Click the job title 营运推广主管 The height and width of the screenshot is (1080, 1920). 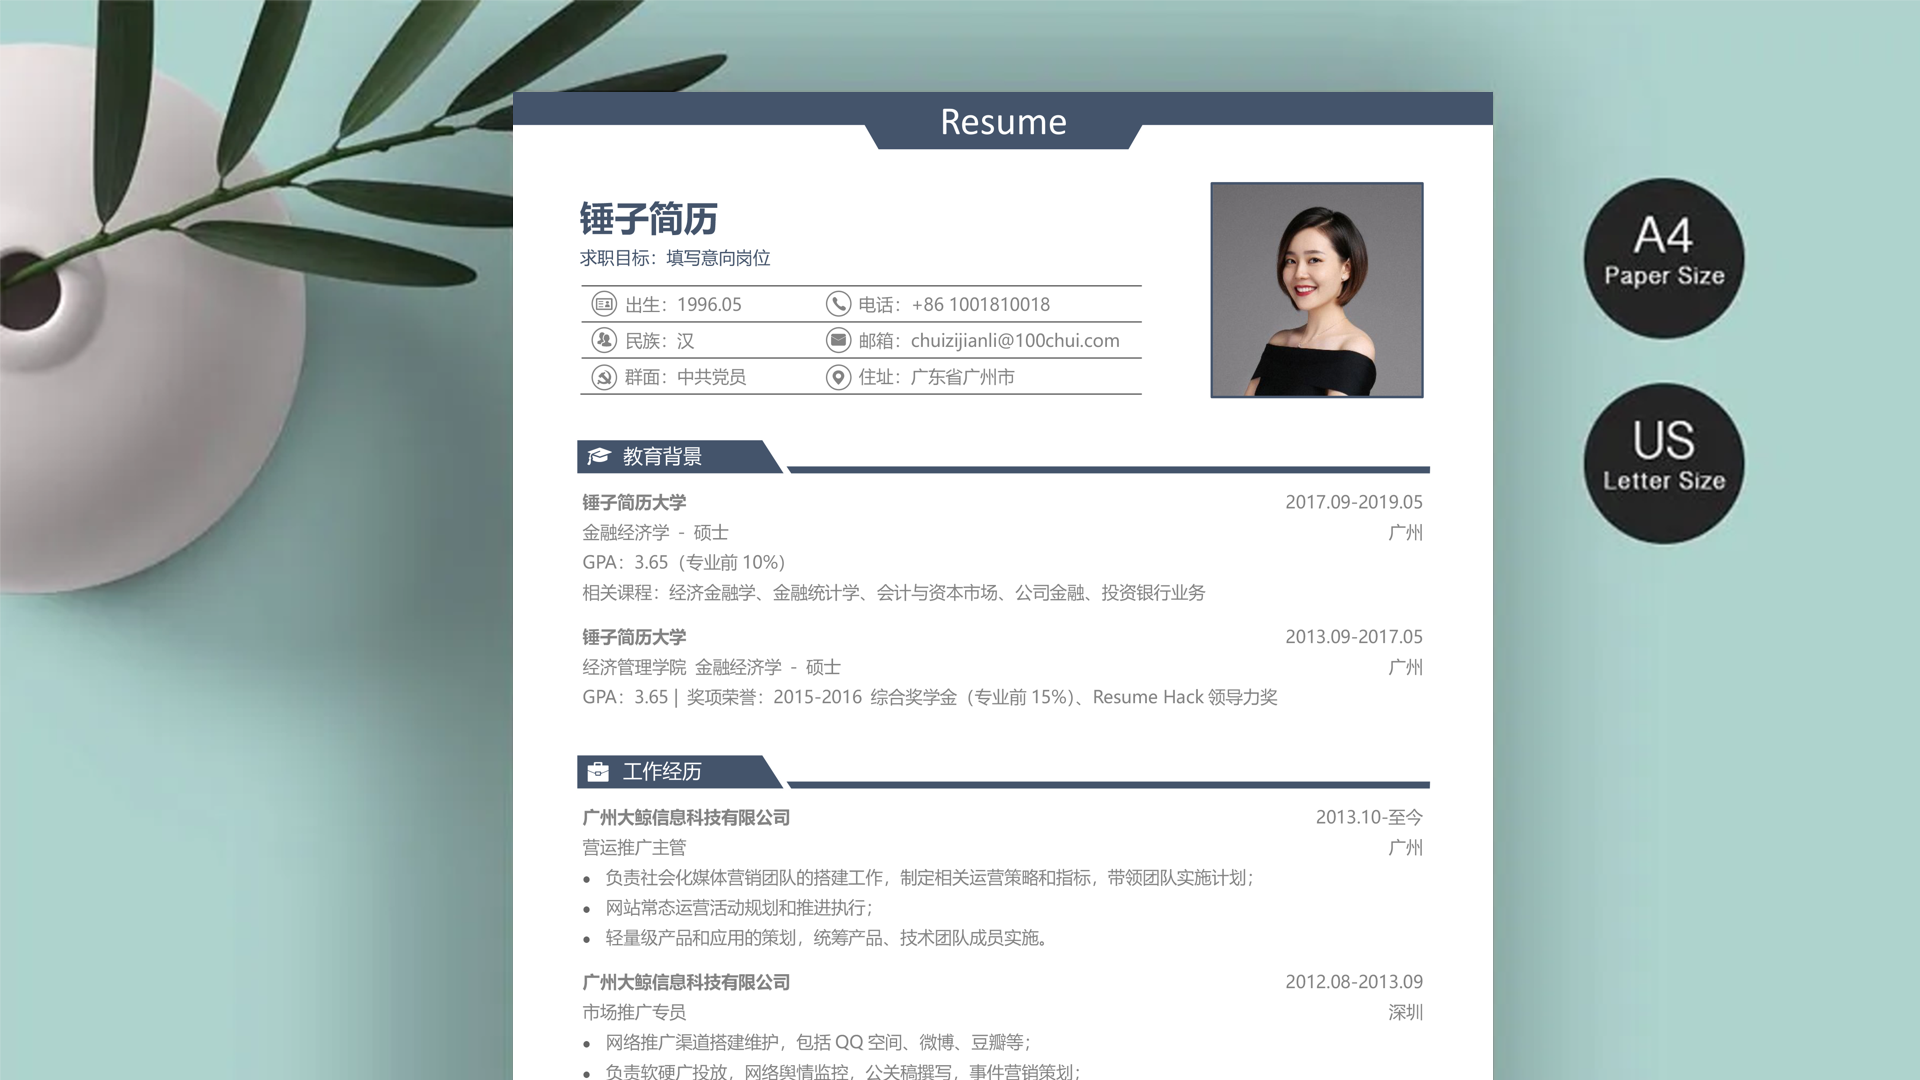click(634, 847)
